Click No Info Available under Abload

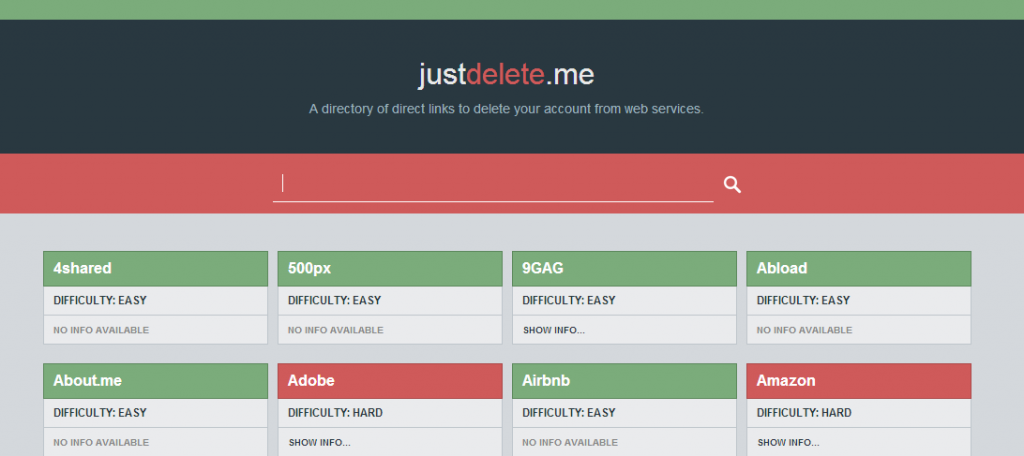point(805,330)
